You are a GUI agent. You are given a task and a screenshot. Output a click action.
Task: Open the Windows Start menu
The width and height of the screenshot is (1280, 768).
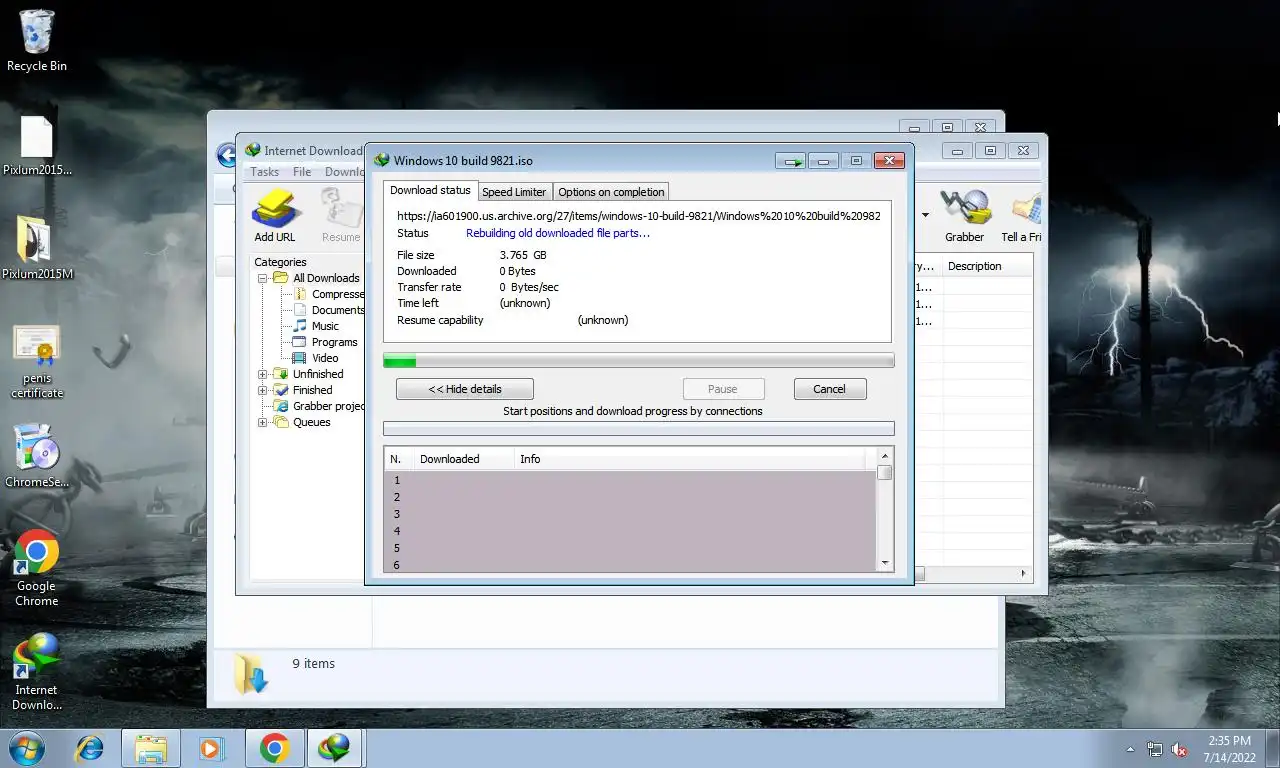point(26,748)
